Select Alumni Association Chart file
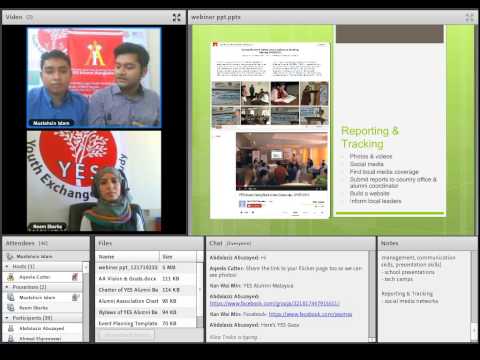480x360 pixels. [146, 301]
